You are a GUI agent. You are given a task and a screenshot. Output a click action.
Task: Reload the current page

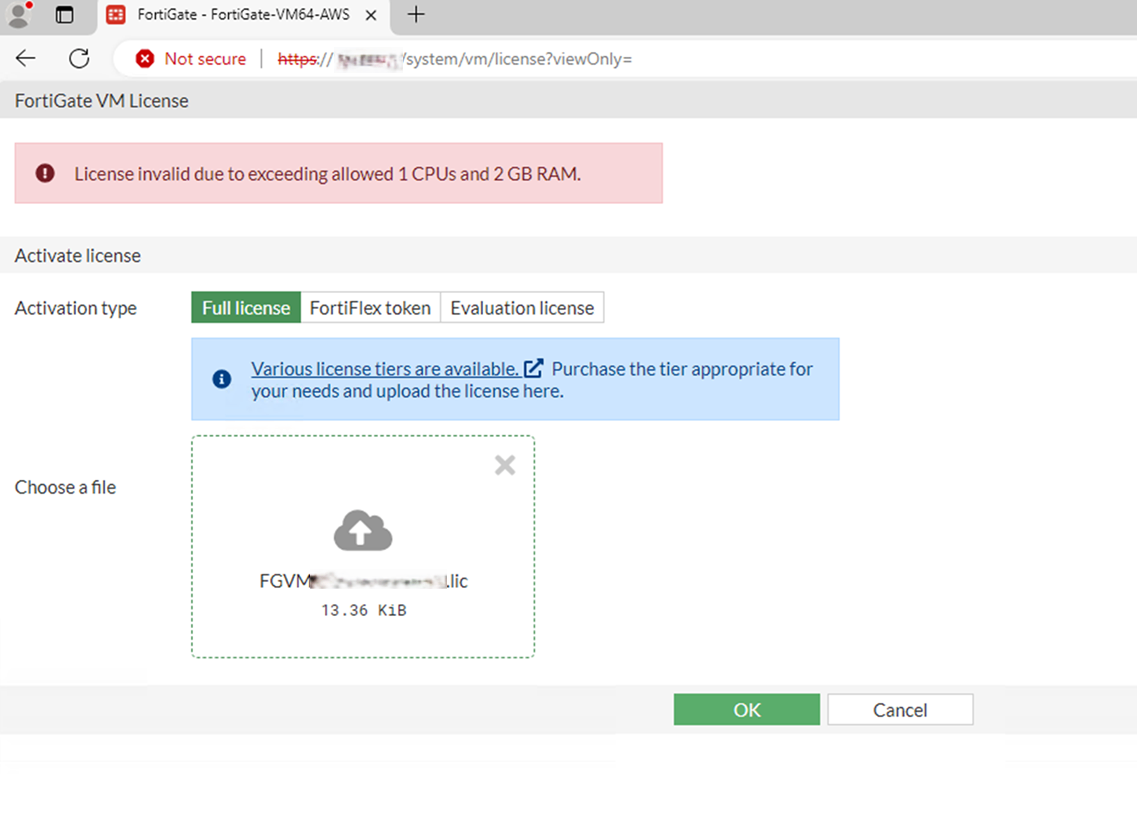[79, 58]
